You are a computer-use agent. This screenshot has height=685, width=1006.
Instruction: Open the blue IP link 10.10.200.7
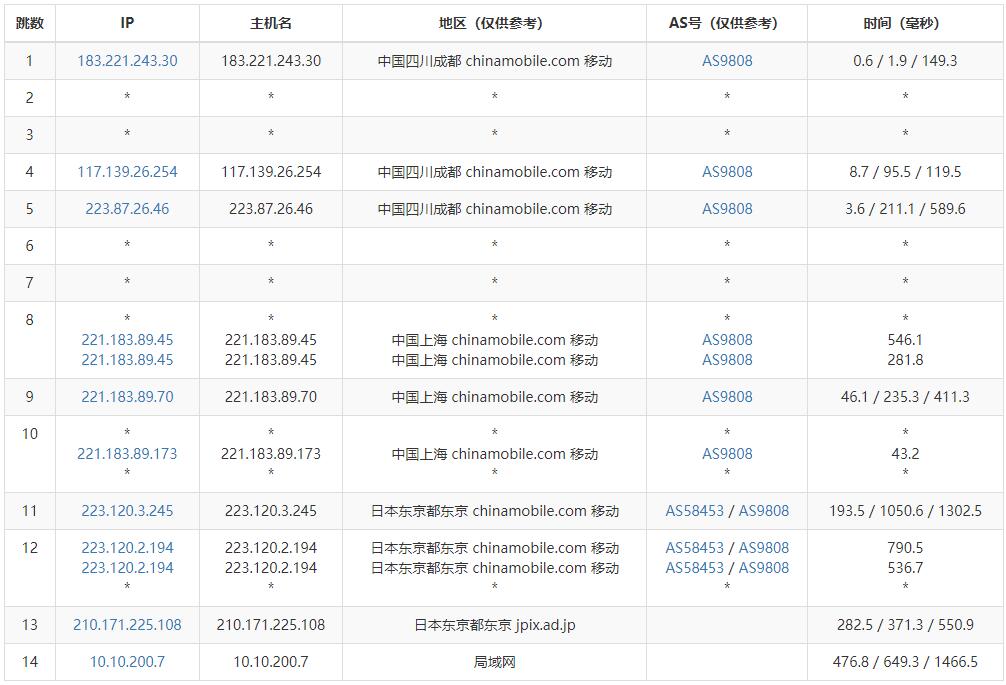[x=127, y=662]
